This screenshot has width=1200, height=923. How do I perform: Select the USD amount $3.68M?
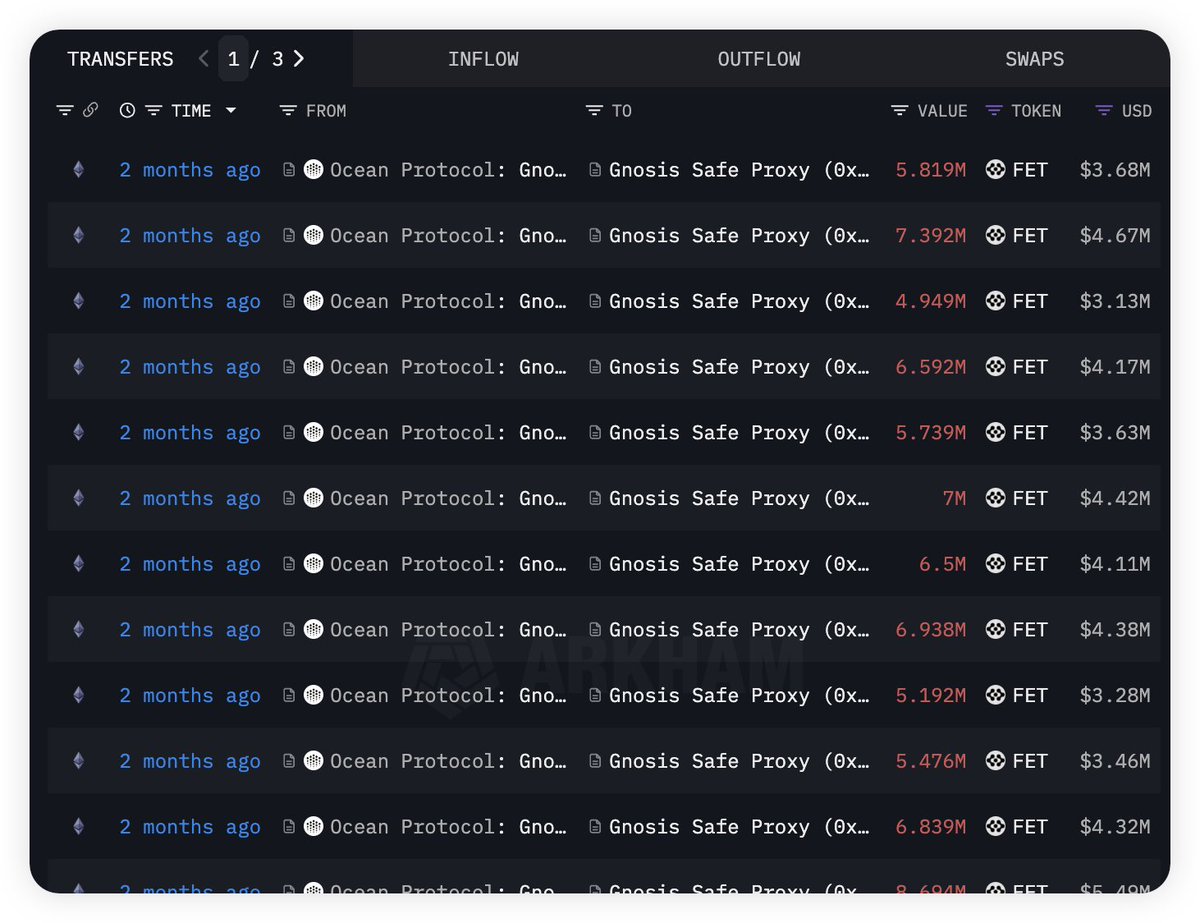[x=1115, y=170]
